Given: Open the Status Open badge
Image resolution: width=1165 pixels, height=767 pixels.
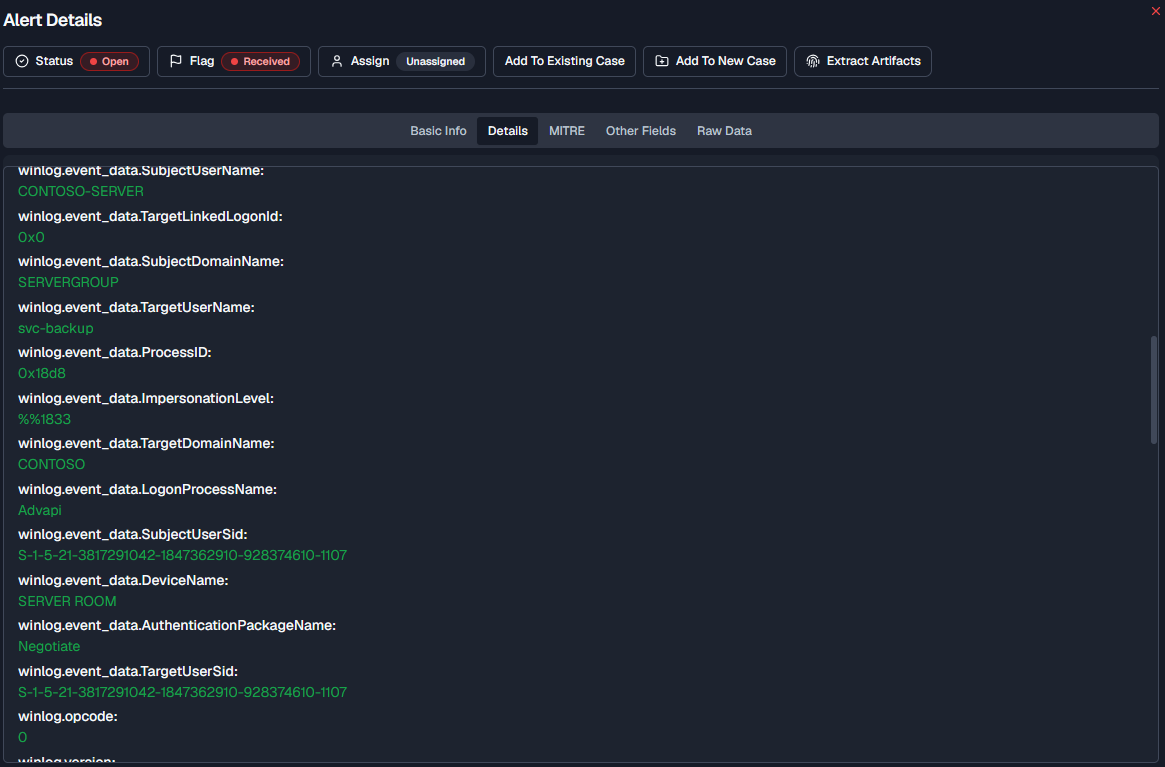Looking at the screenshot, I should click(x=109, y=61).
